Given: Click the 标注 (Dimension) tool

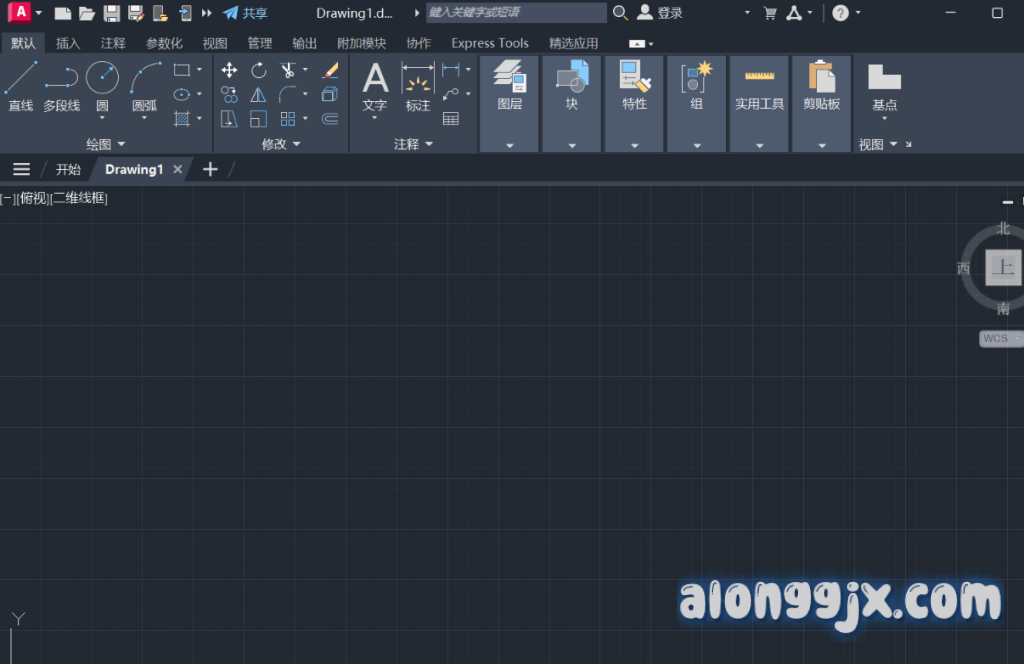Looking at the screenshot, I should 418,86.
